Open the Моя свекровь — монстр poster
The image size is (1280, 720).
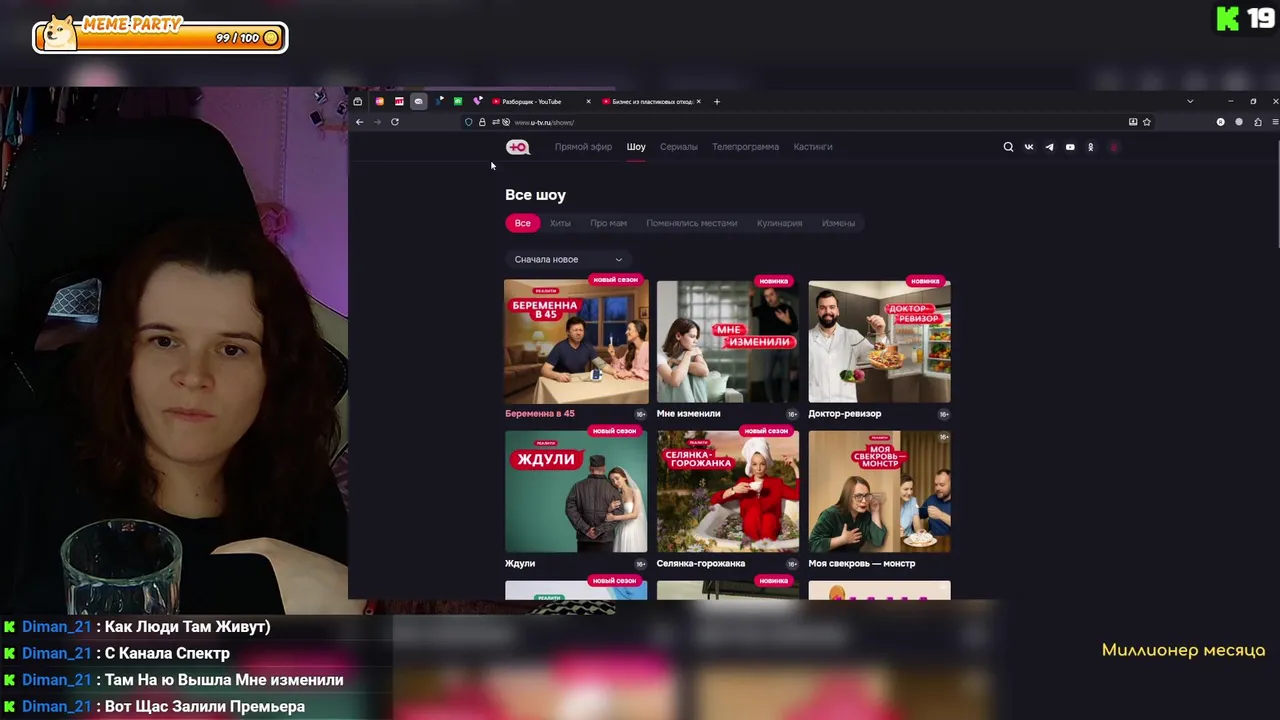point(879,491)
